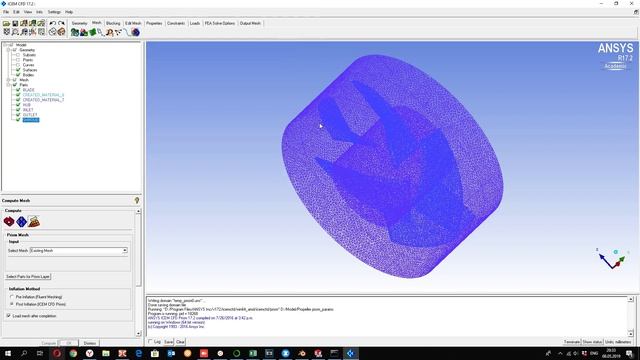Viewport: 640px width, 360px height.
Task: Switch to the Output Mesh tab
Action: click(x=250, y=23)
